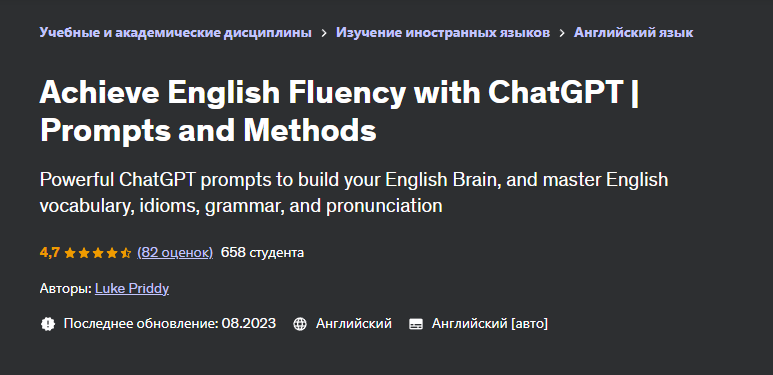Viewport: 773px width, 375px height.
Task: Open the 'Учебные и академические дисциплины' breadcrumb
Action: [176, 33]
